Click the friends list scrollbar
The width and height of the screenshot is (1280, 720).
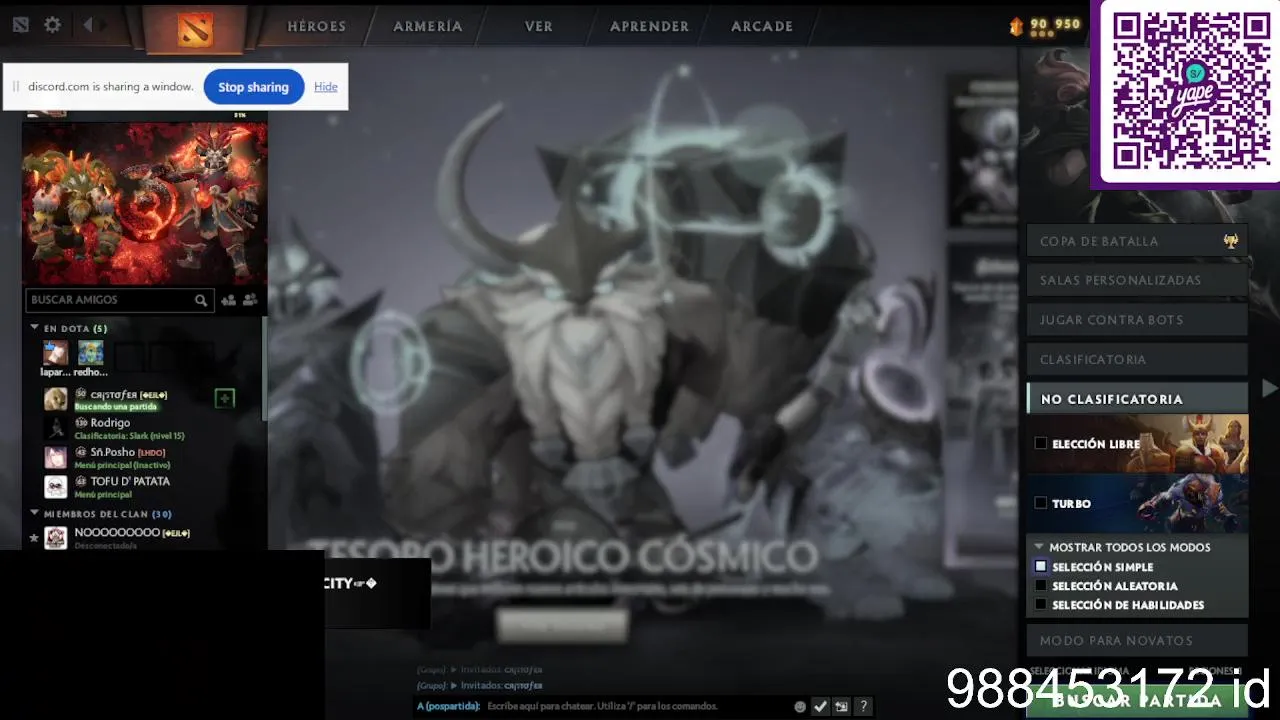tap(264, 368)
